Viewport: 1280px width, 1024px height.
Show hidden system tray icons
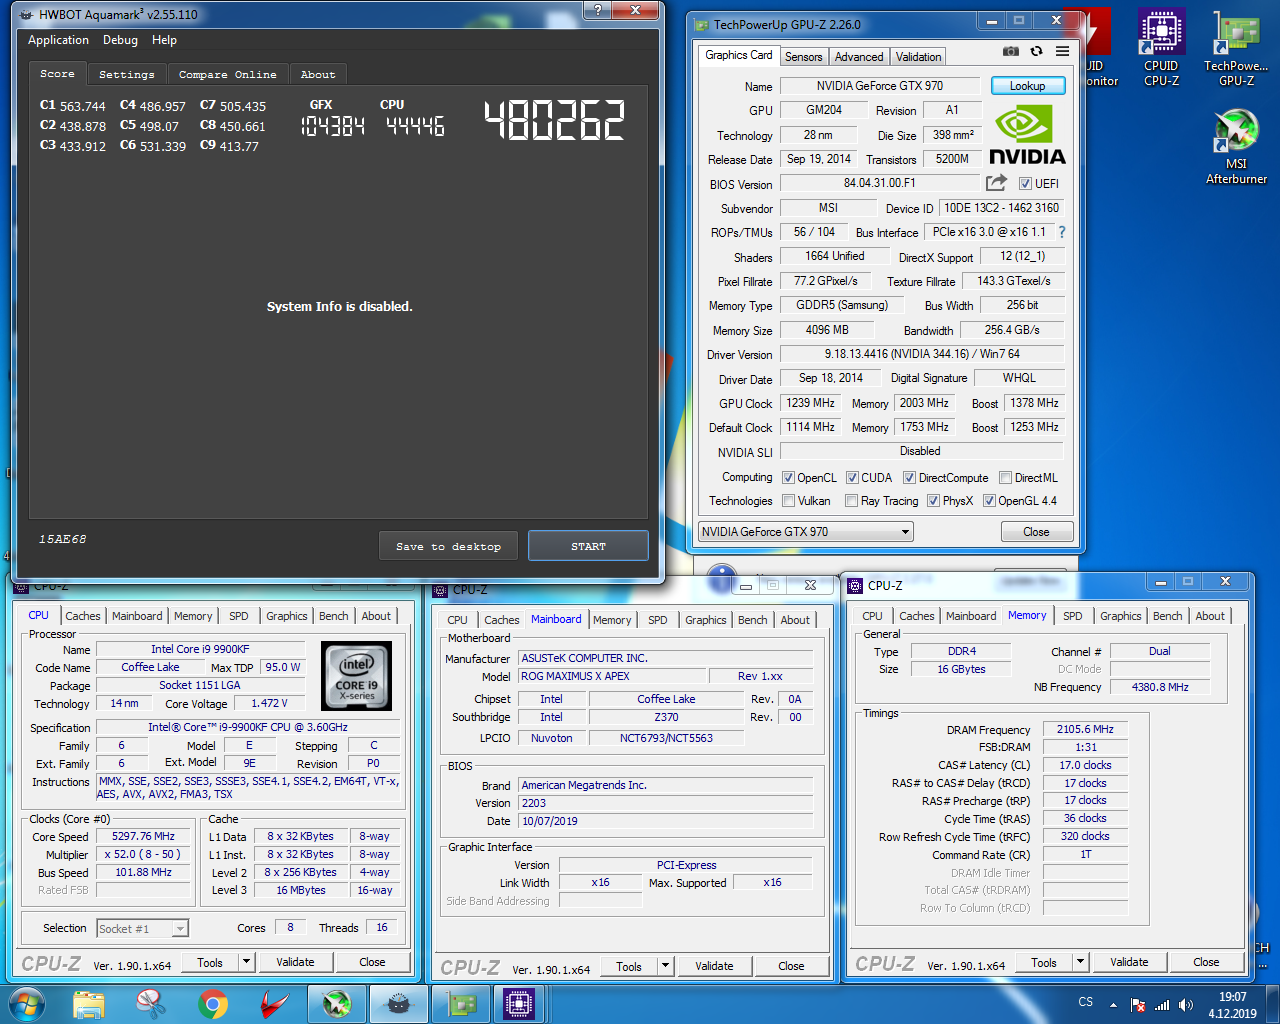pyautogui.click(x=1113, y=1005)
